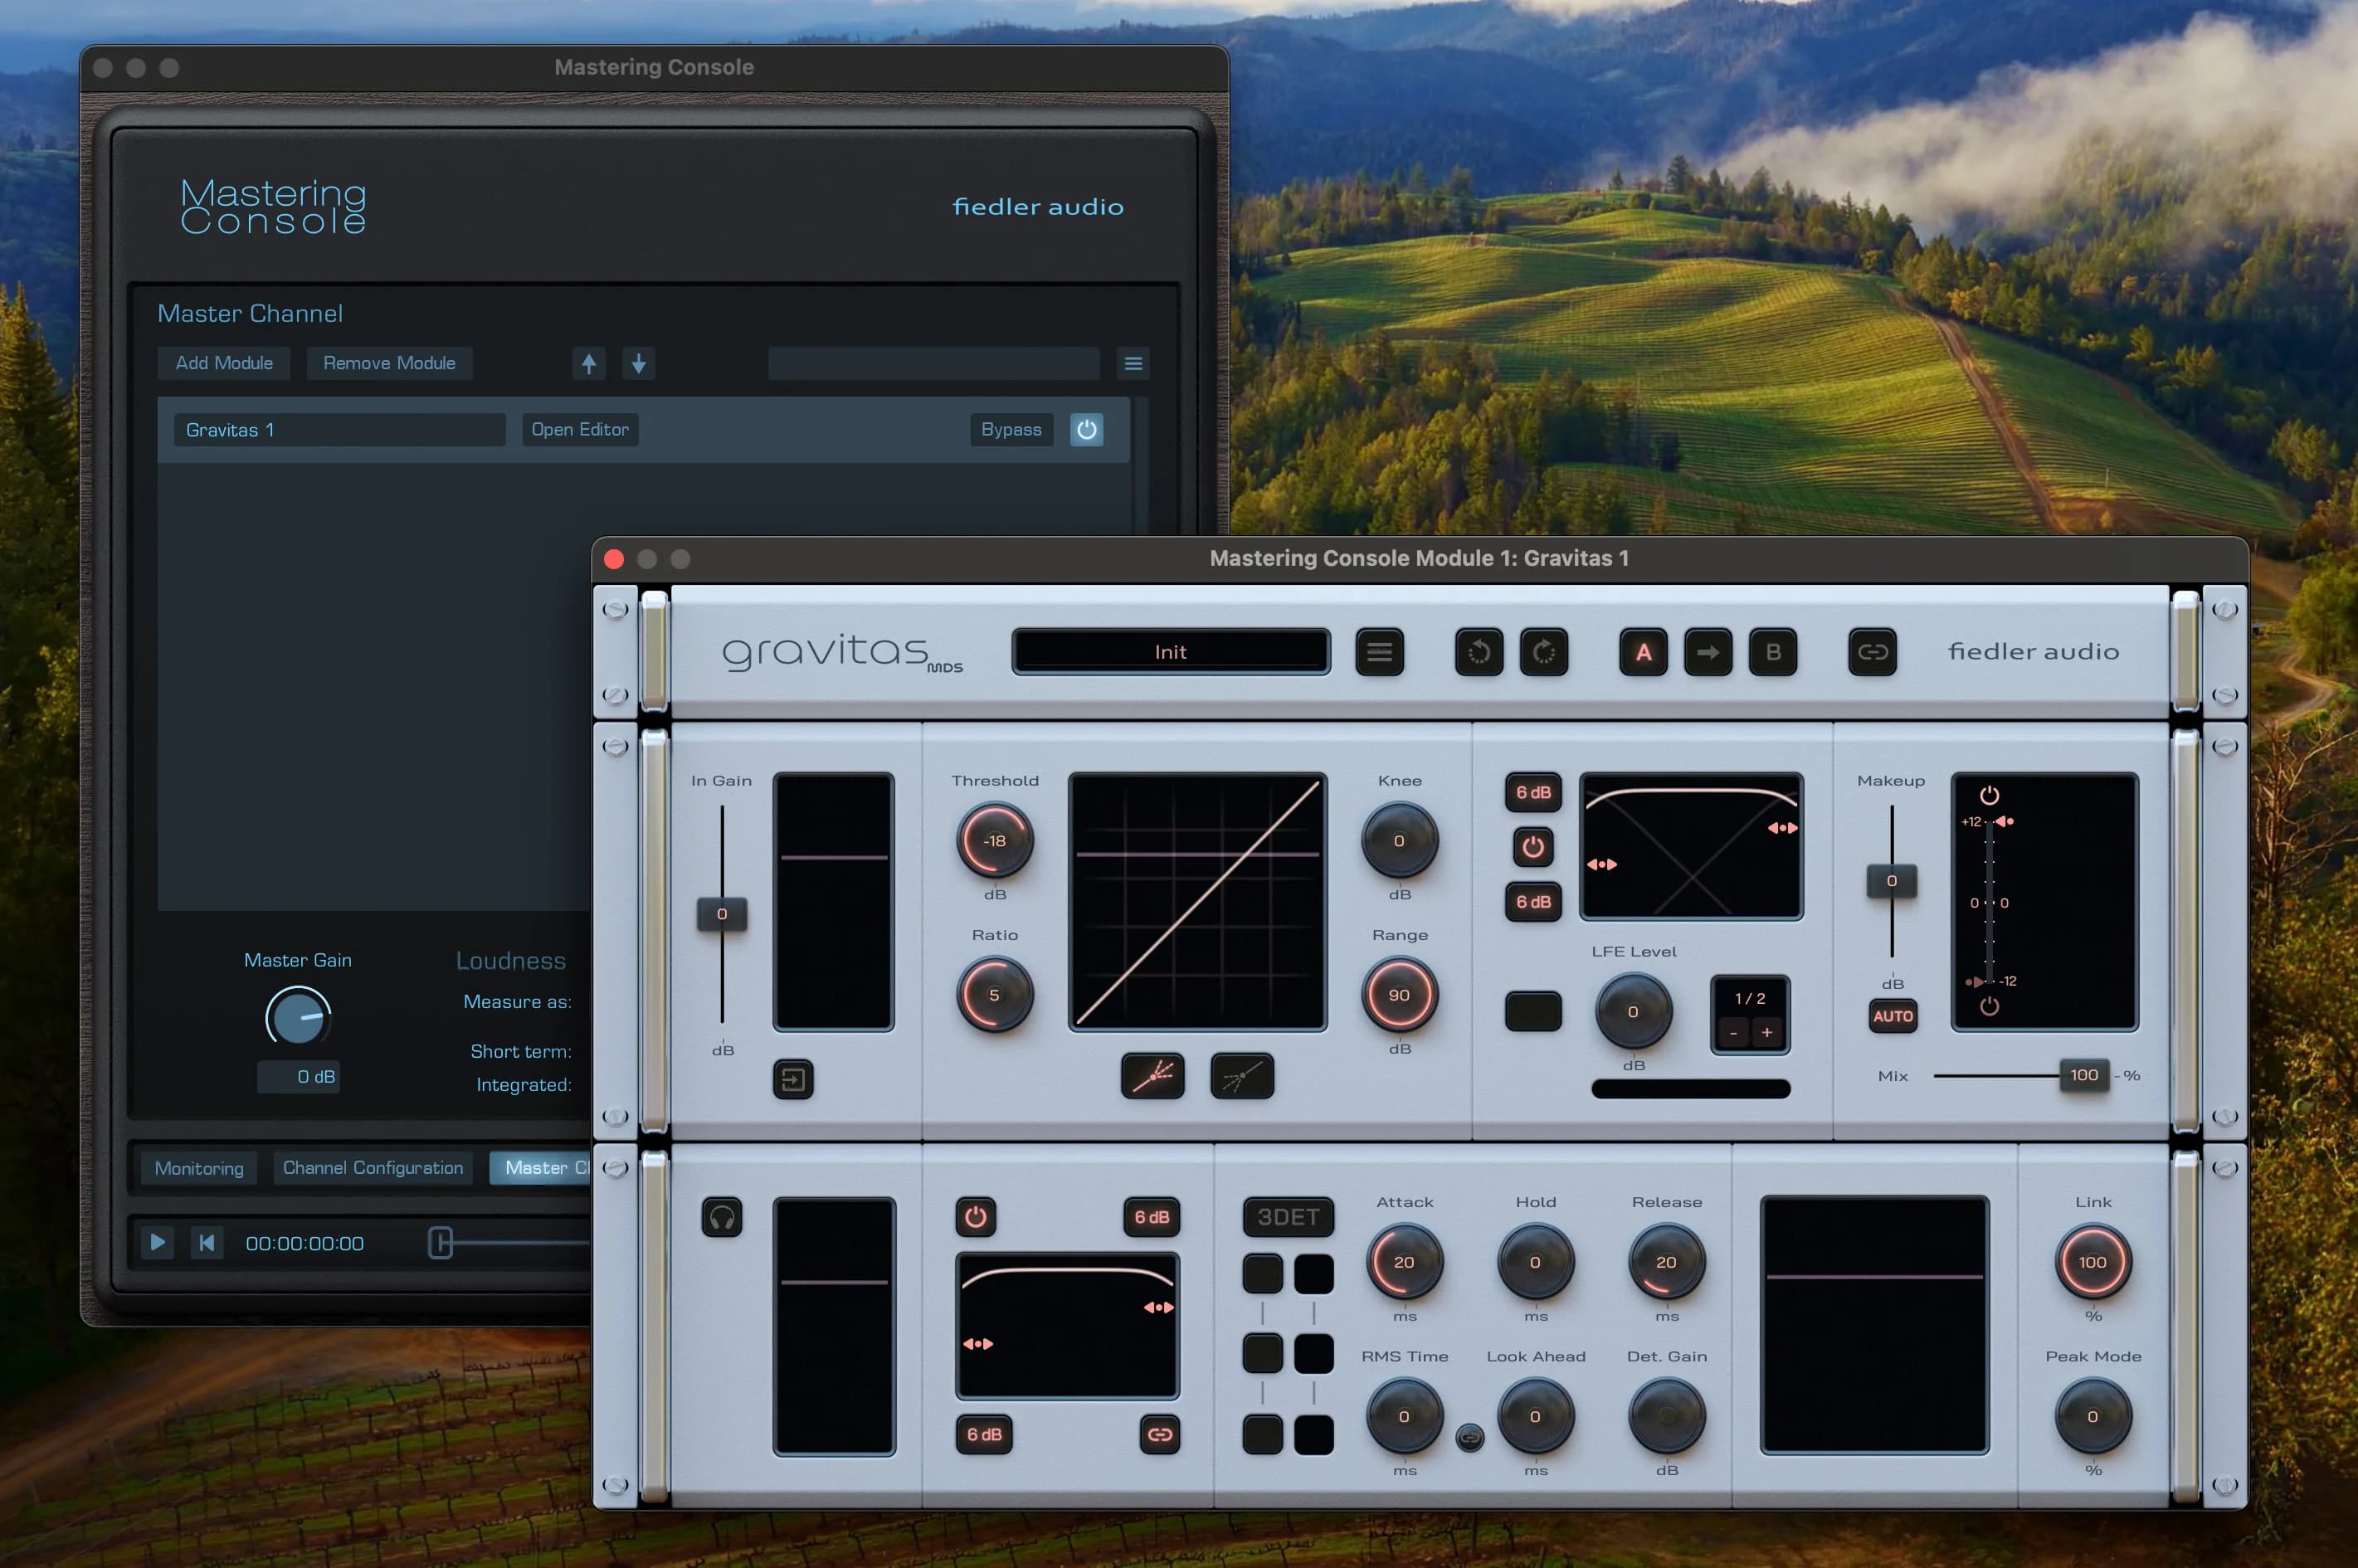Power off the Gravitas 1 module
The width and height of the screenshot is (2358, 1568).
click(x=1086, y=430)
